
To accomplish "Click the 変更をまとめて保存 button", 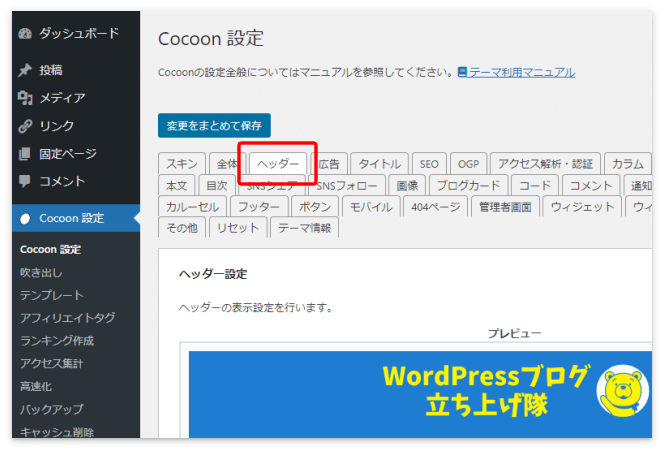I will tap(214, 125).
